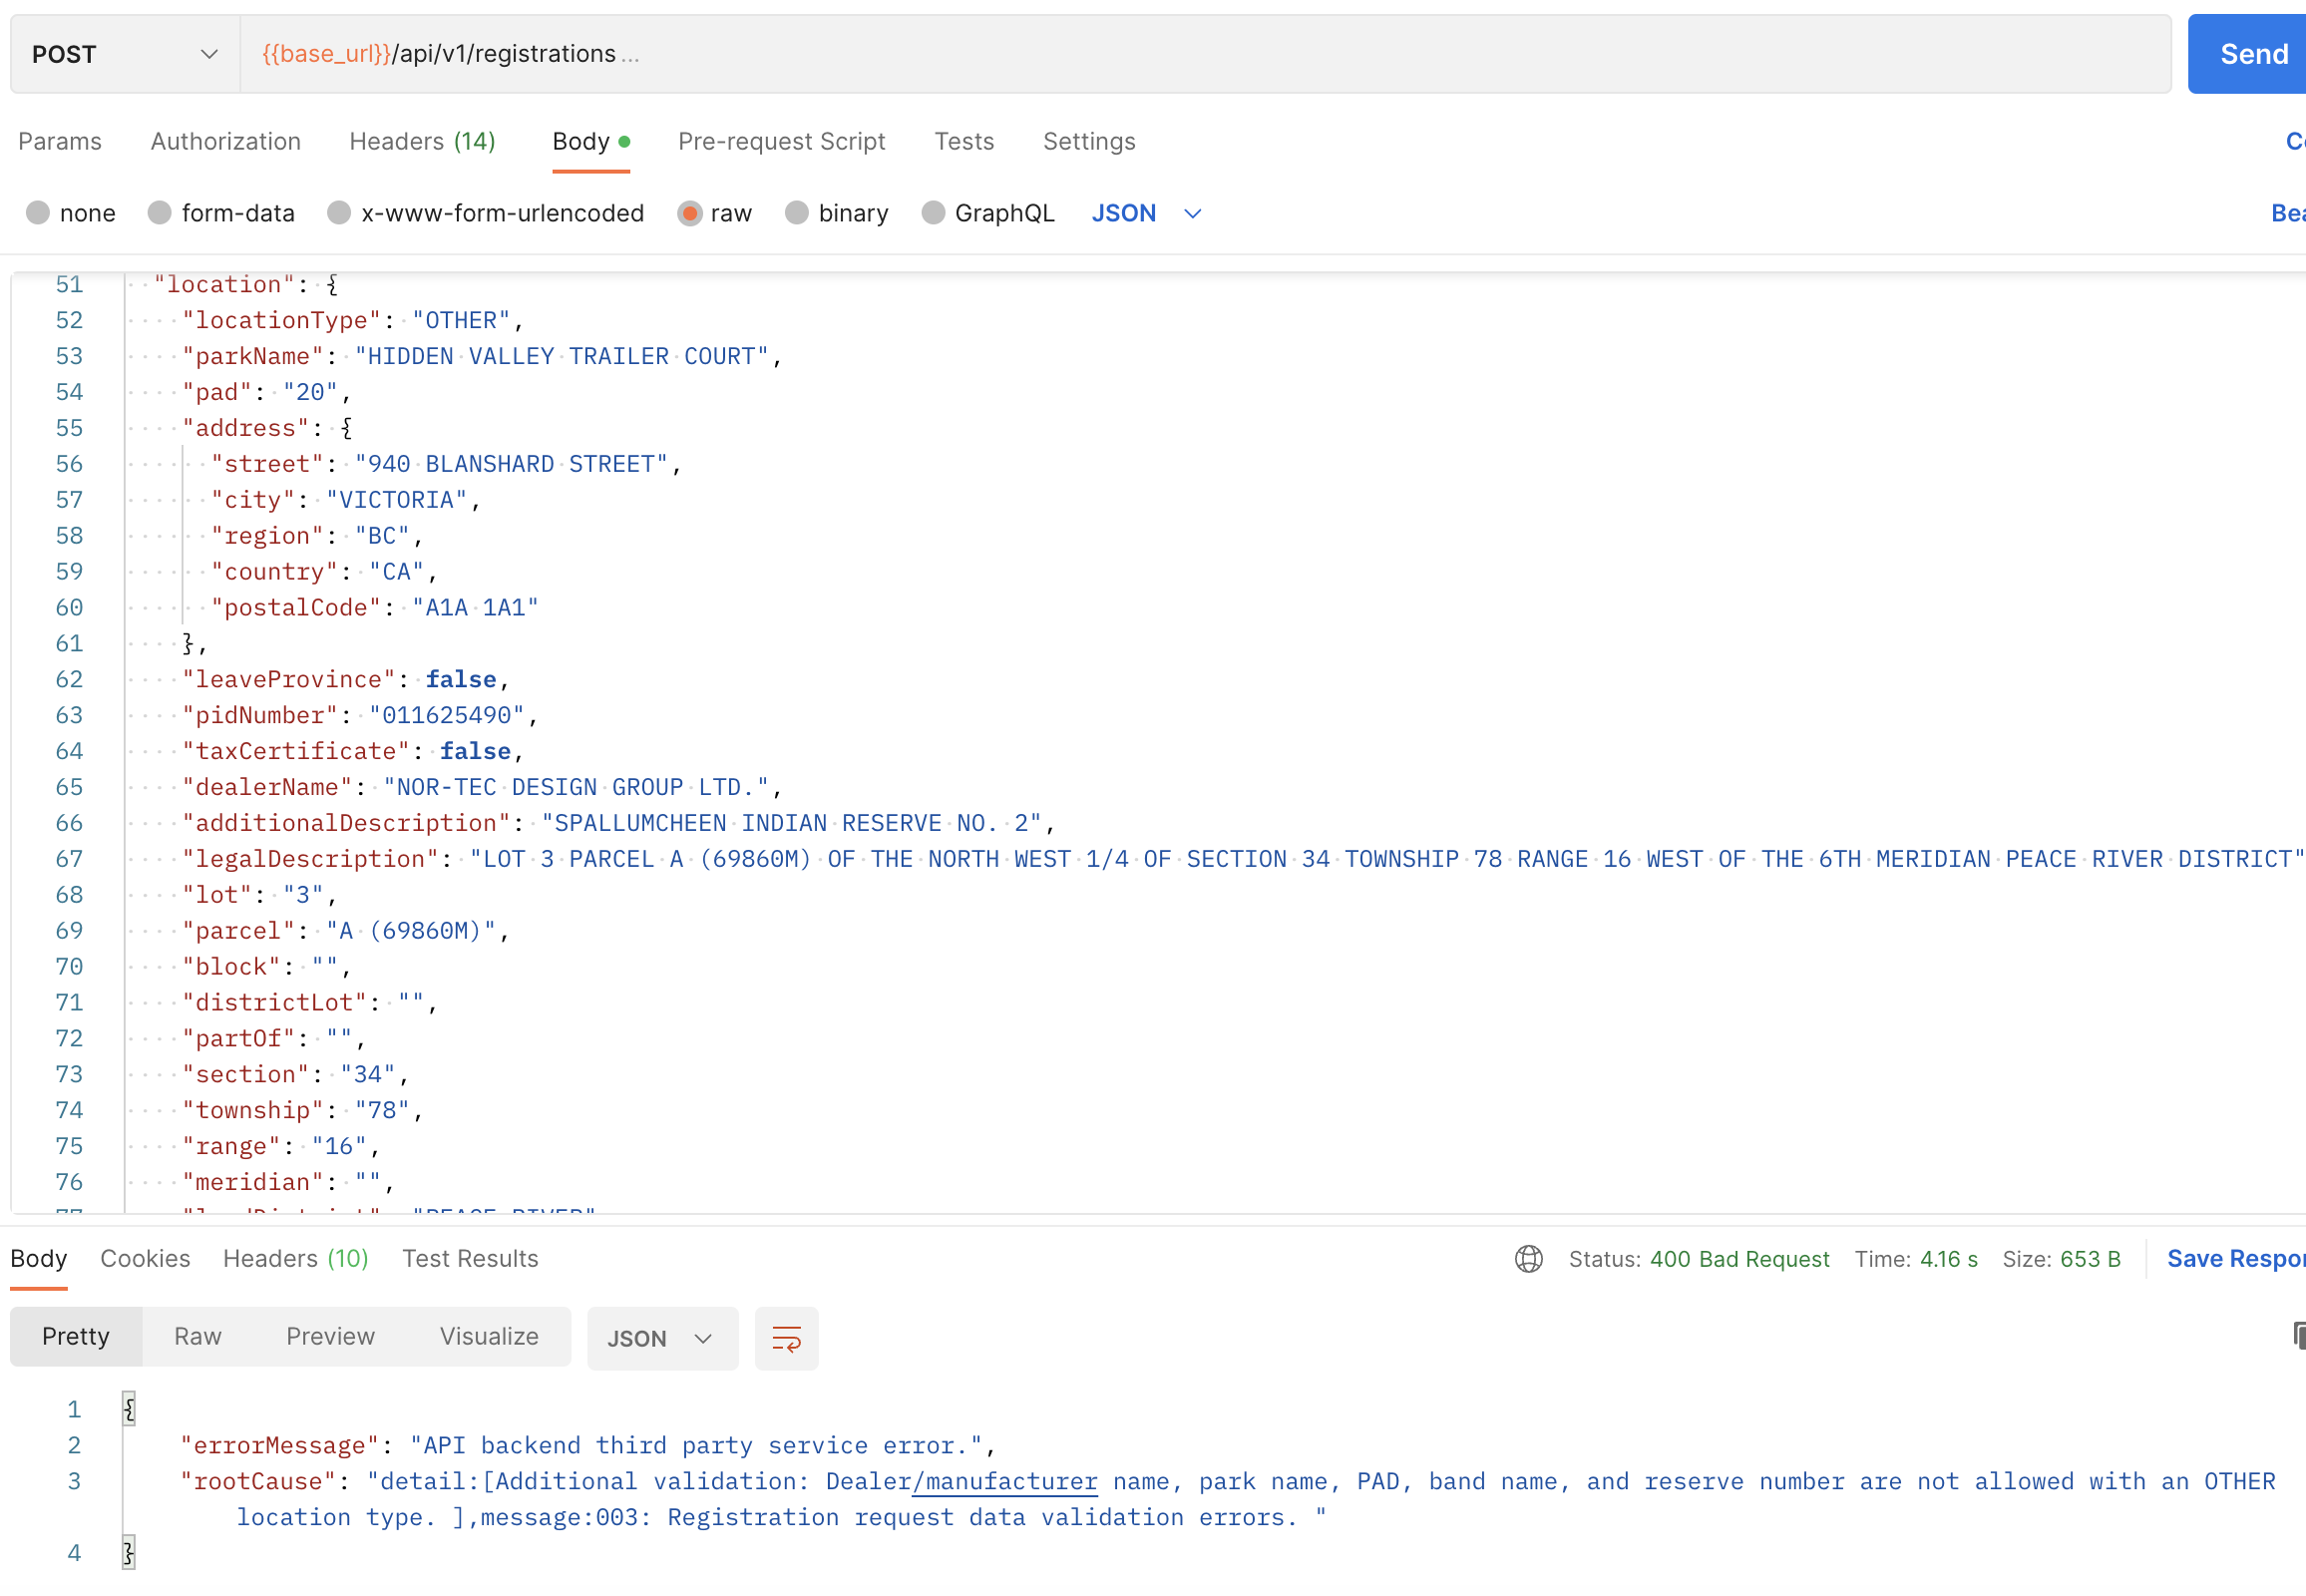
Task: Click the "section": "34" line
Action: tap(296, 1074)
